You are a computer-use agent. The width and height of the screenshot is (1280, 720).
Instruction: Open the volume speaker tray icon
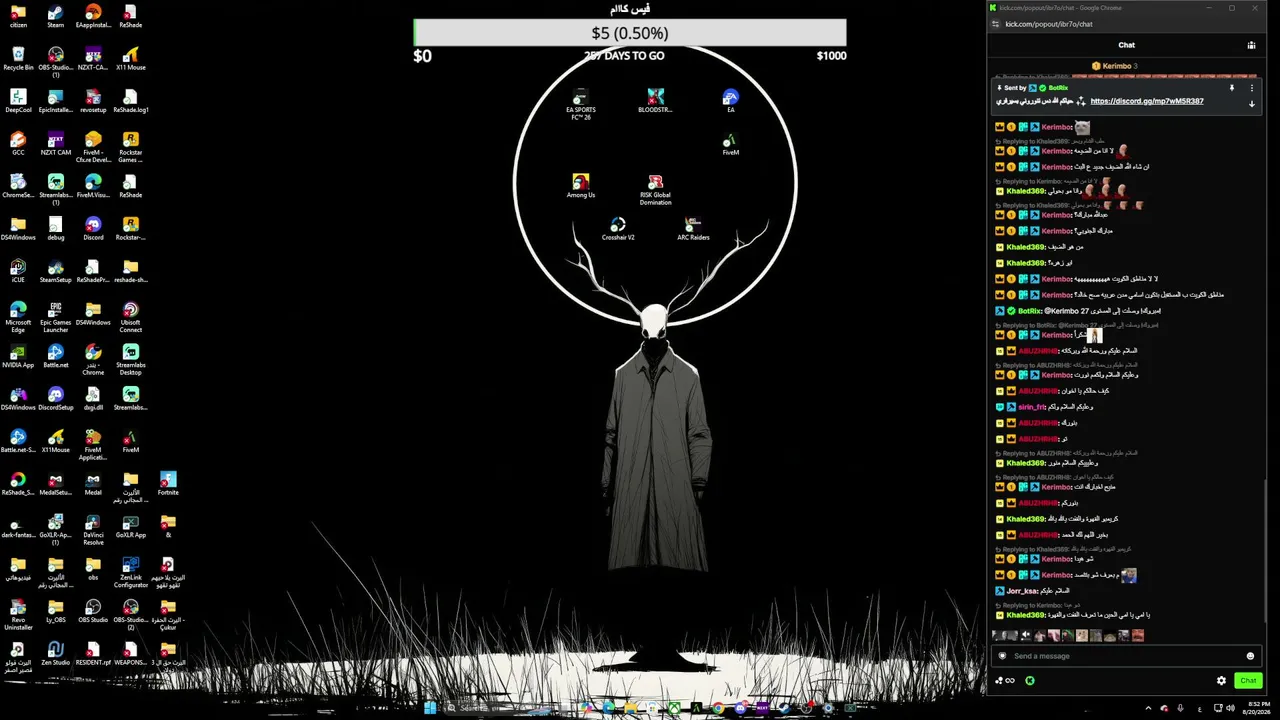point(1232,708)
